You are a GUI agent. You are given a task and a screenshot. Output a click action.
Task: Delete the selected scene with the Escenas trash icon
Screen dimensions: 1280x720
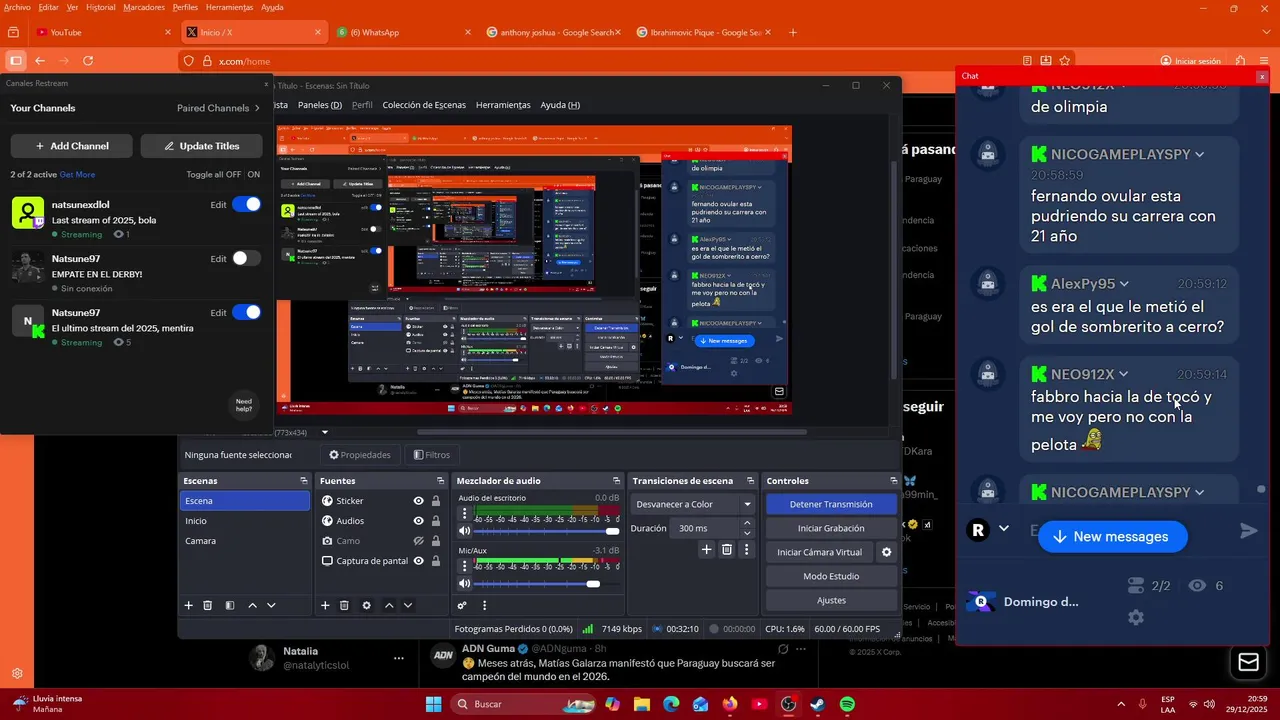[x=208, y=605]
